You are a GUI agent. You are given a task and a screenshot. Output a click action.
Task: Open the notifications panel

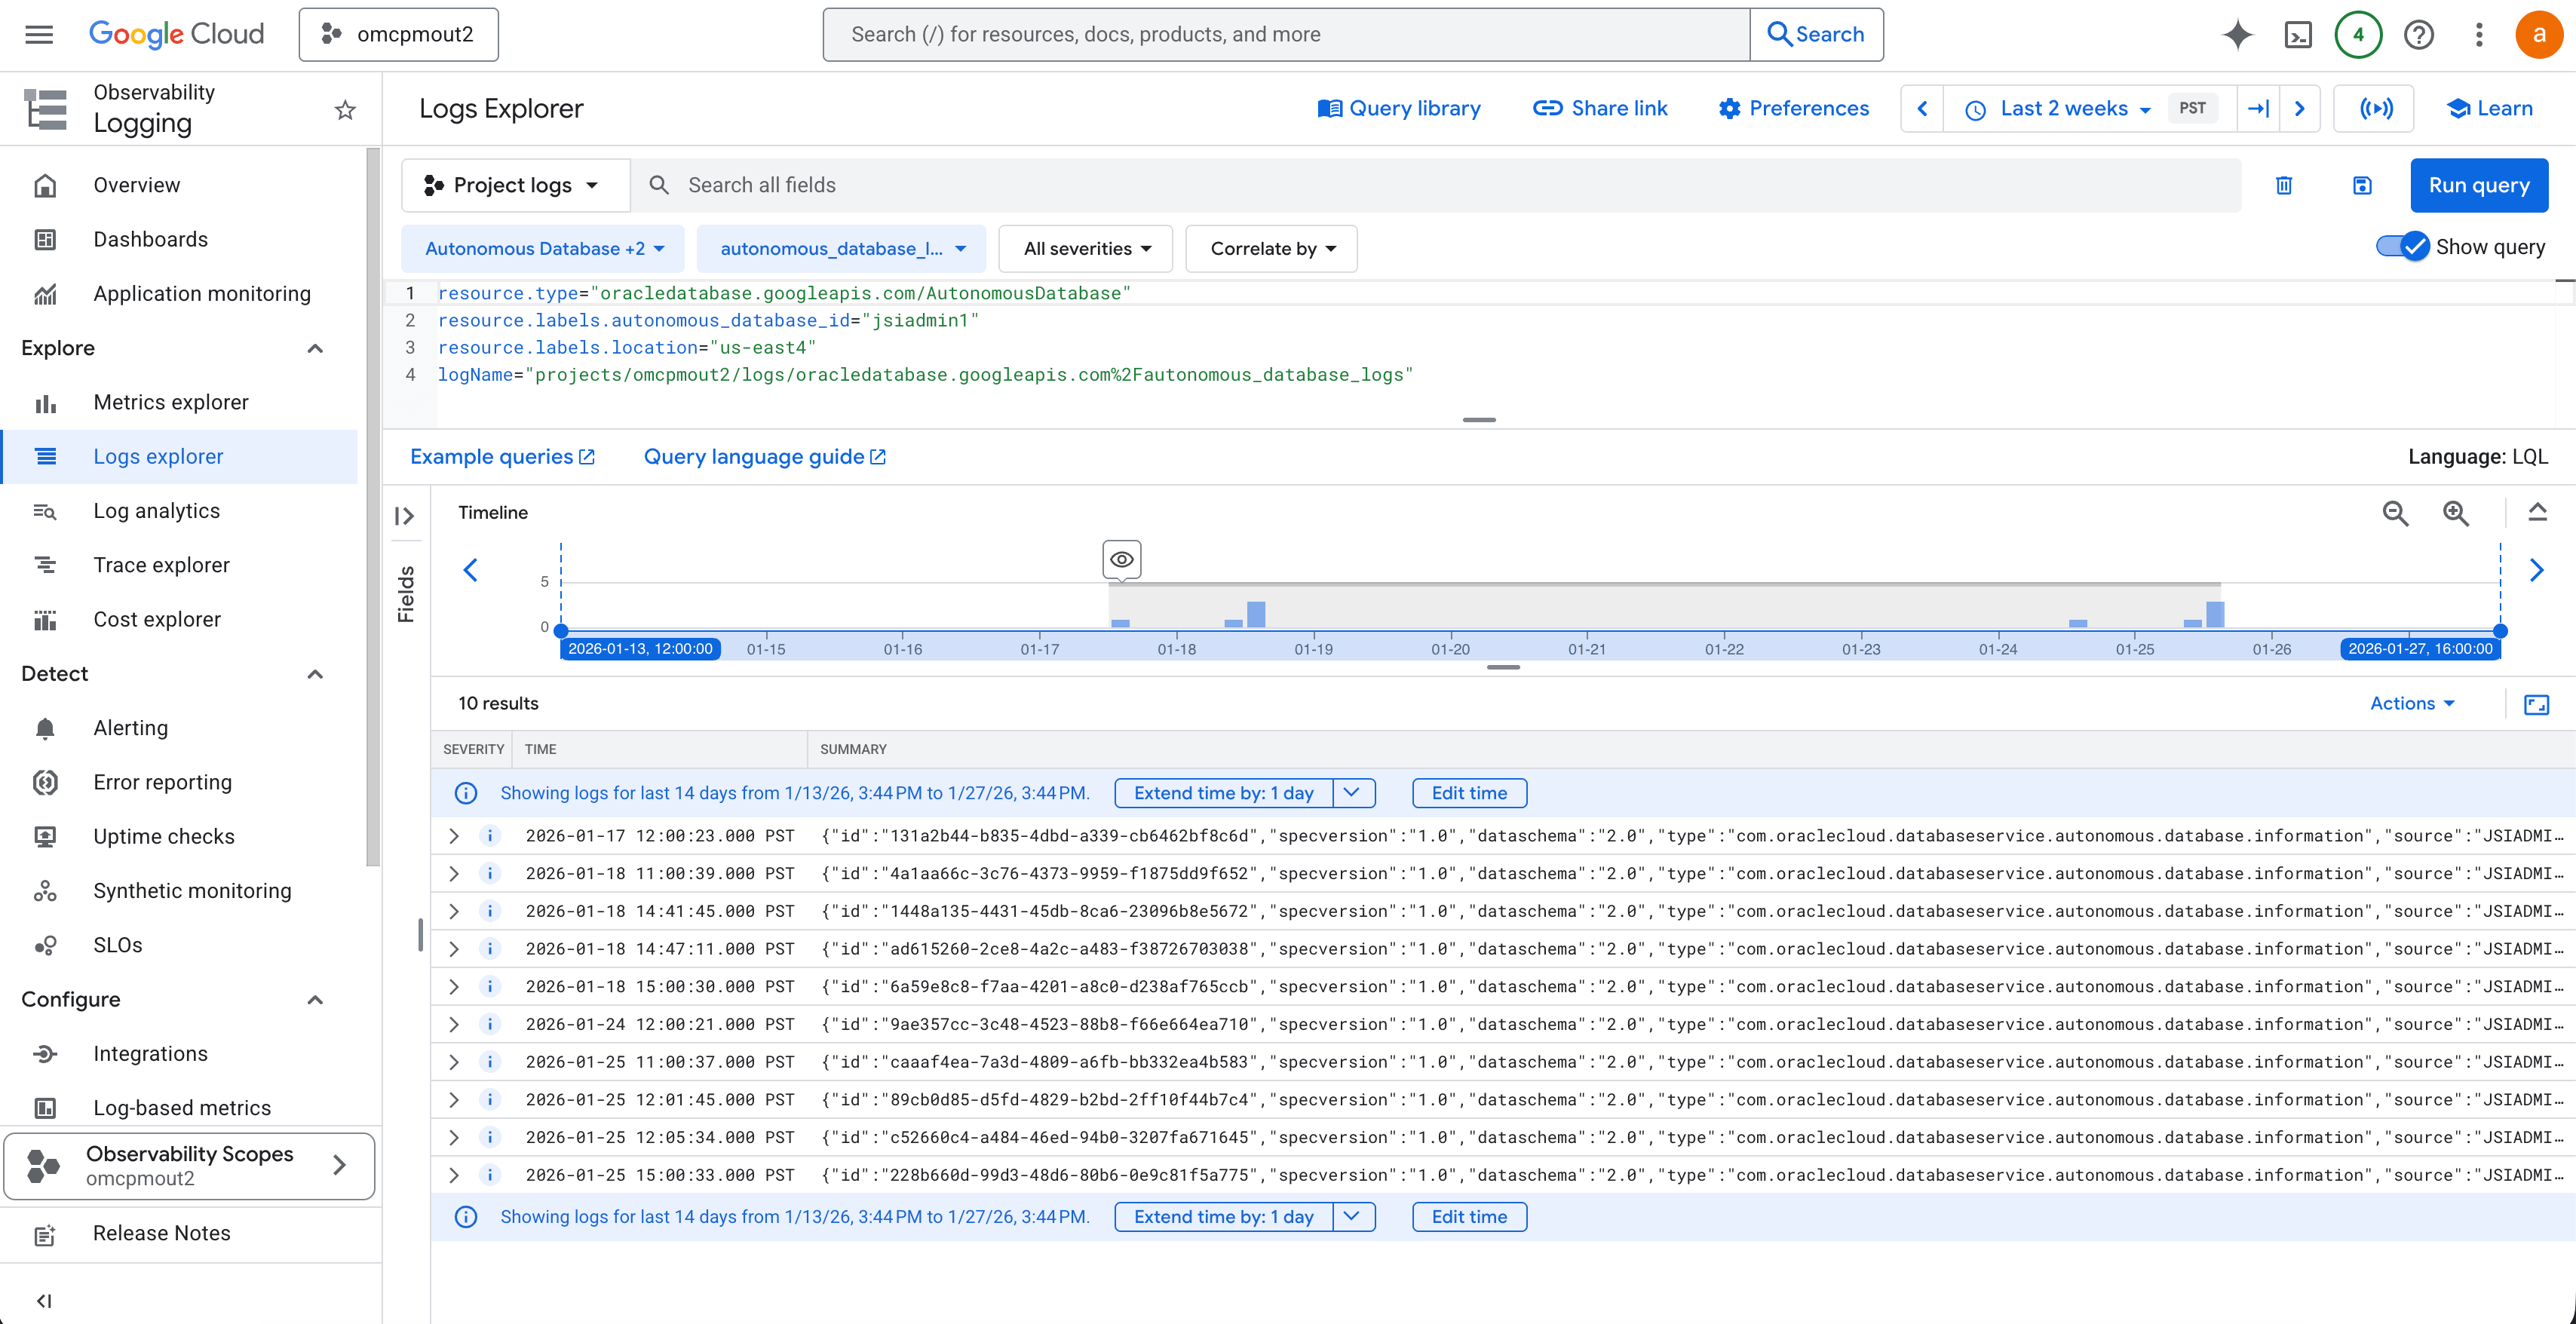[x=2358, y=33]
